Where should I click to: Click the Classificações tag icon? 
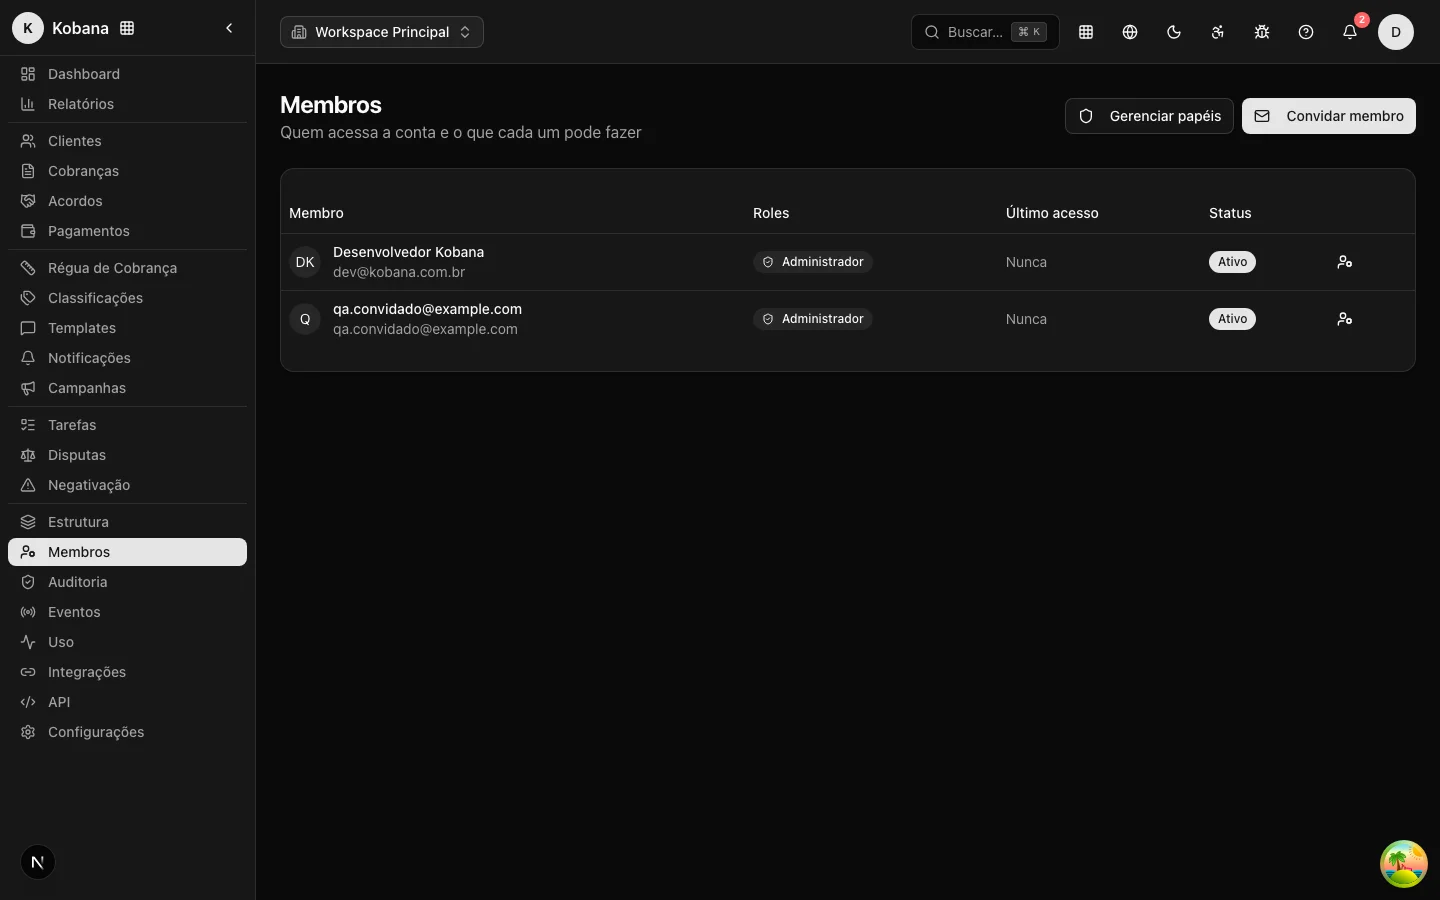28,298
